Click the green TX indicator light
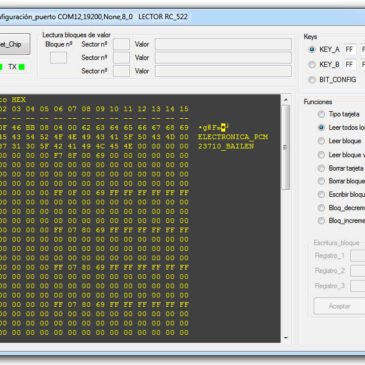Screen dimensions: 365x365 [x=22, y=67]
